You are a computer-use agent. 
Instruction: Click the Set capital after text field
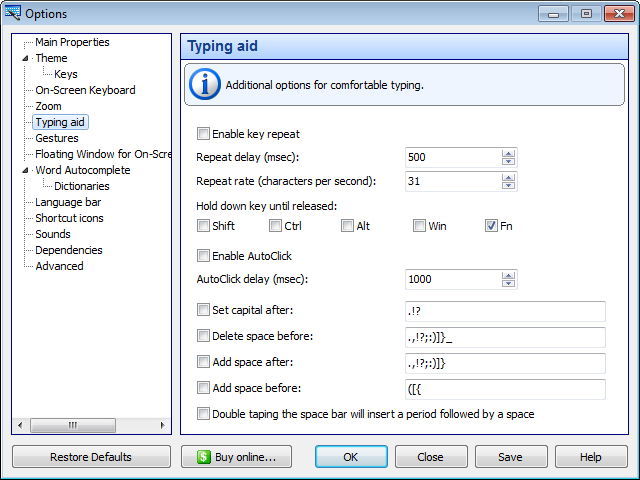coord(505,311)
